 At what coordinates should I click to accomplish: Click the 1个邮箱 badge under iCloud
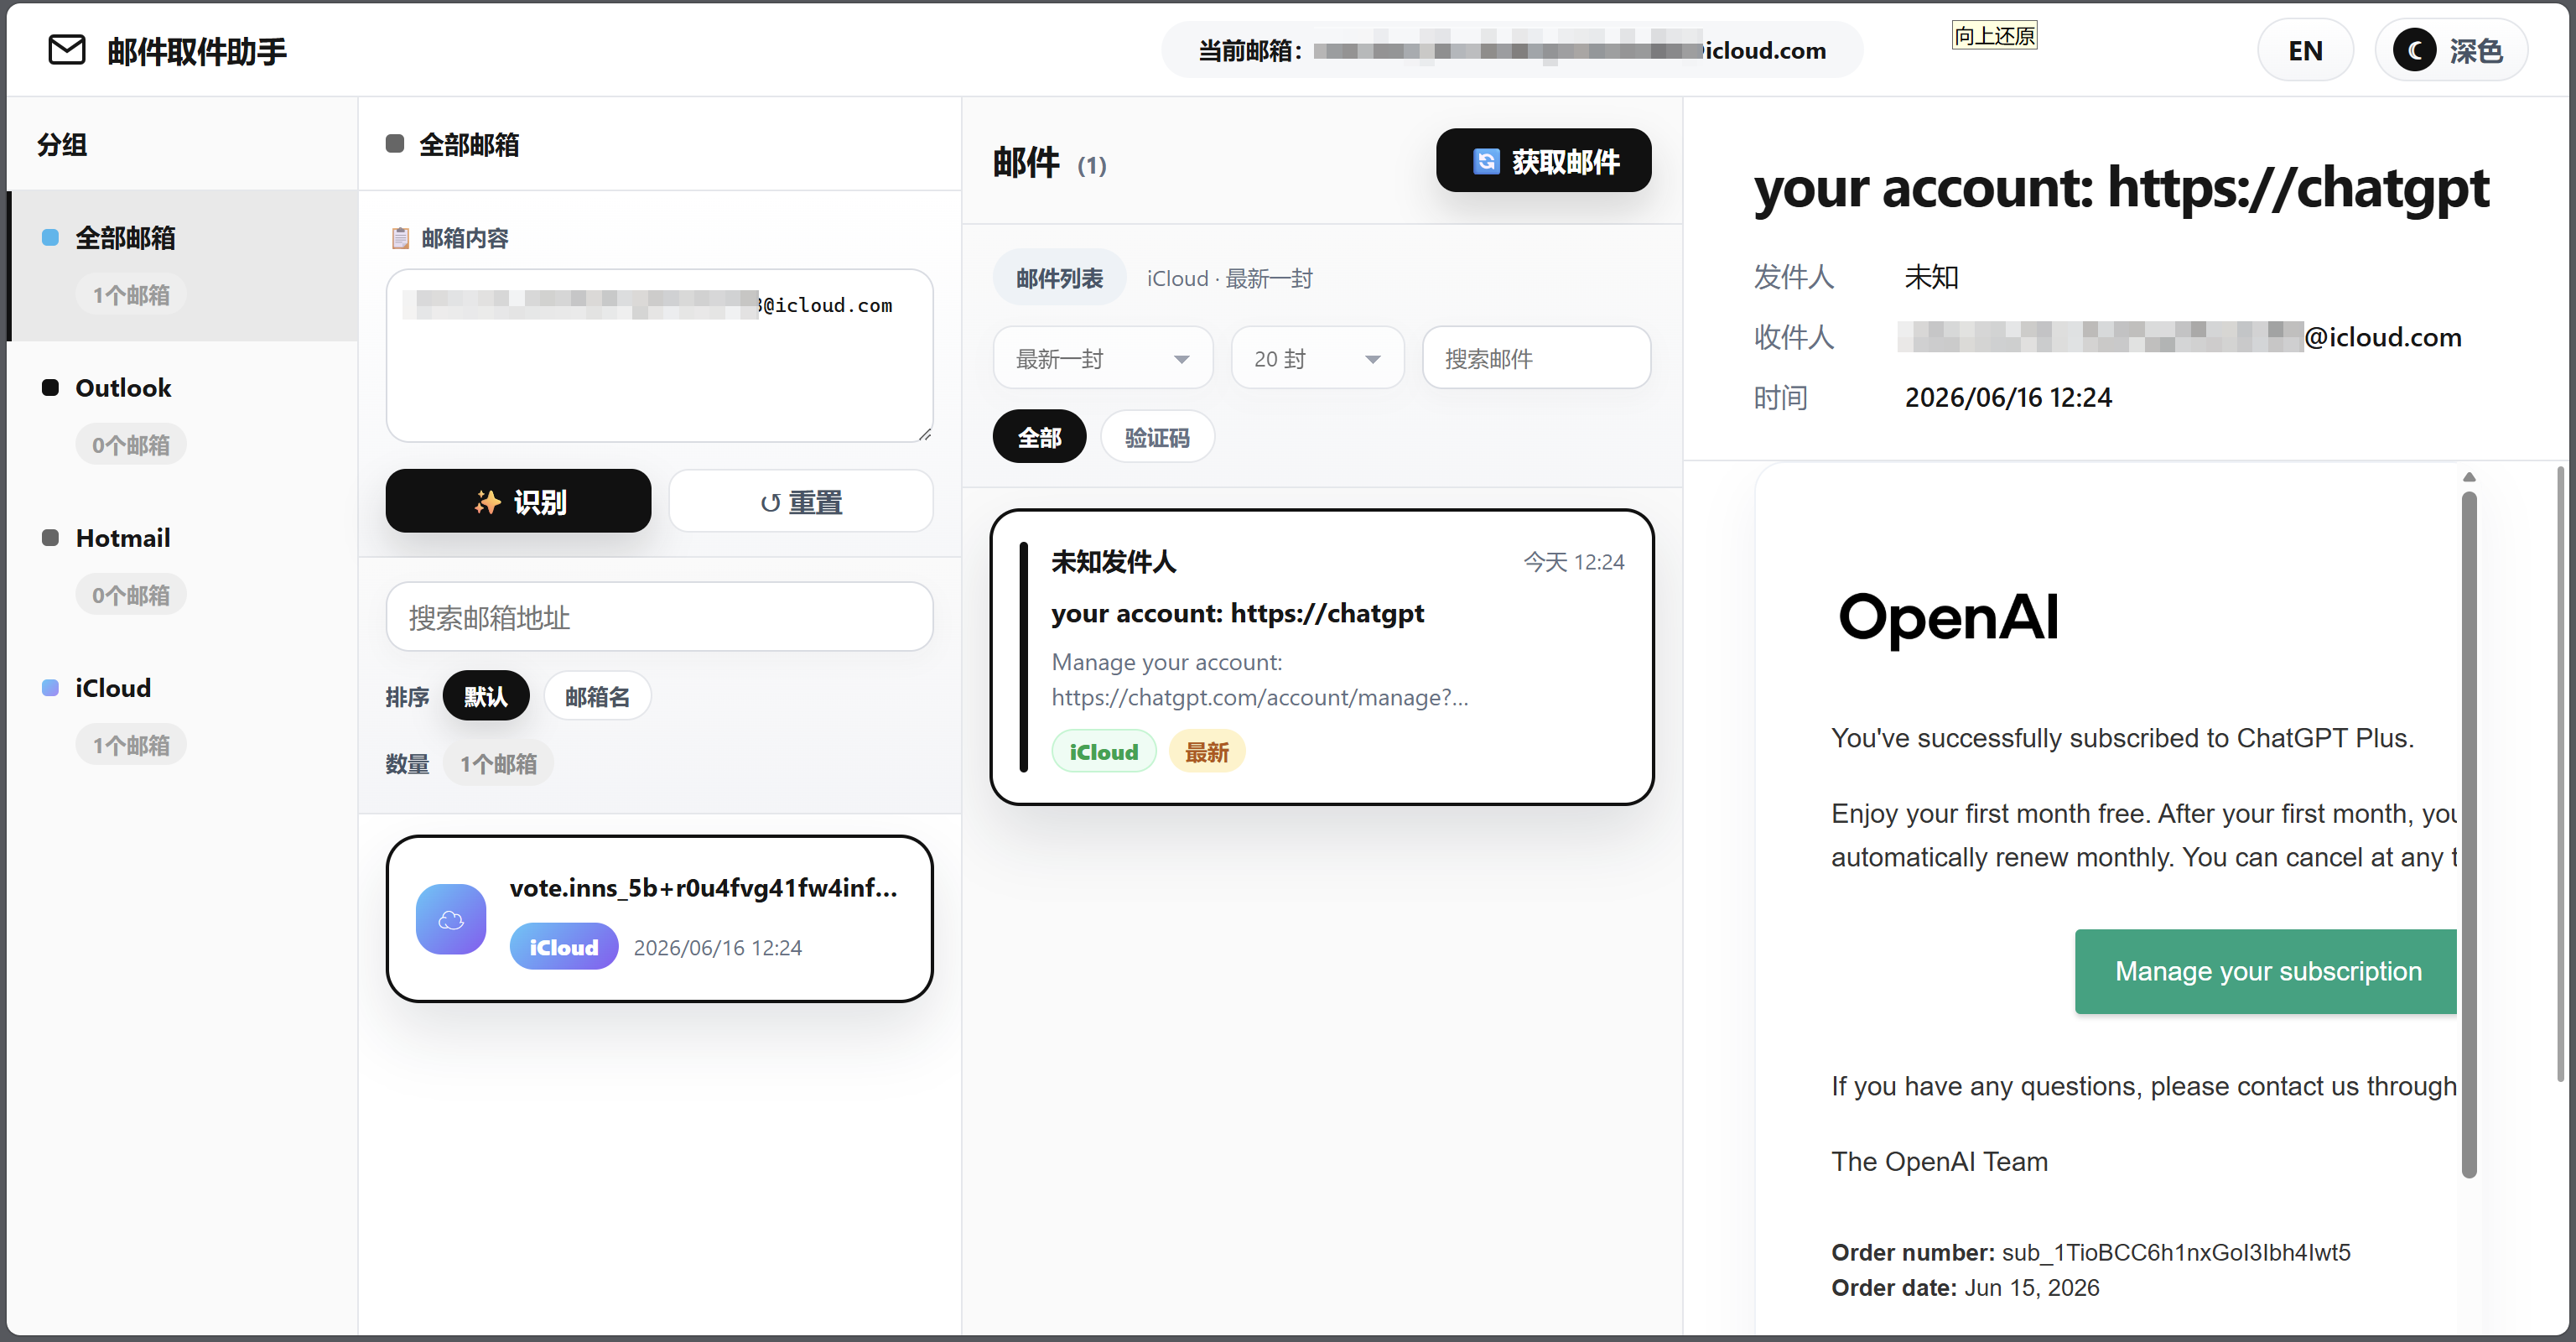(131, 745)
